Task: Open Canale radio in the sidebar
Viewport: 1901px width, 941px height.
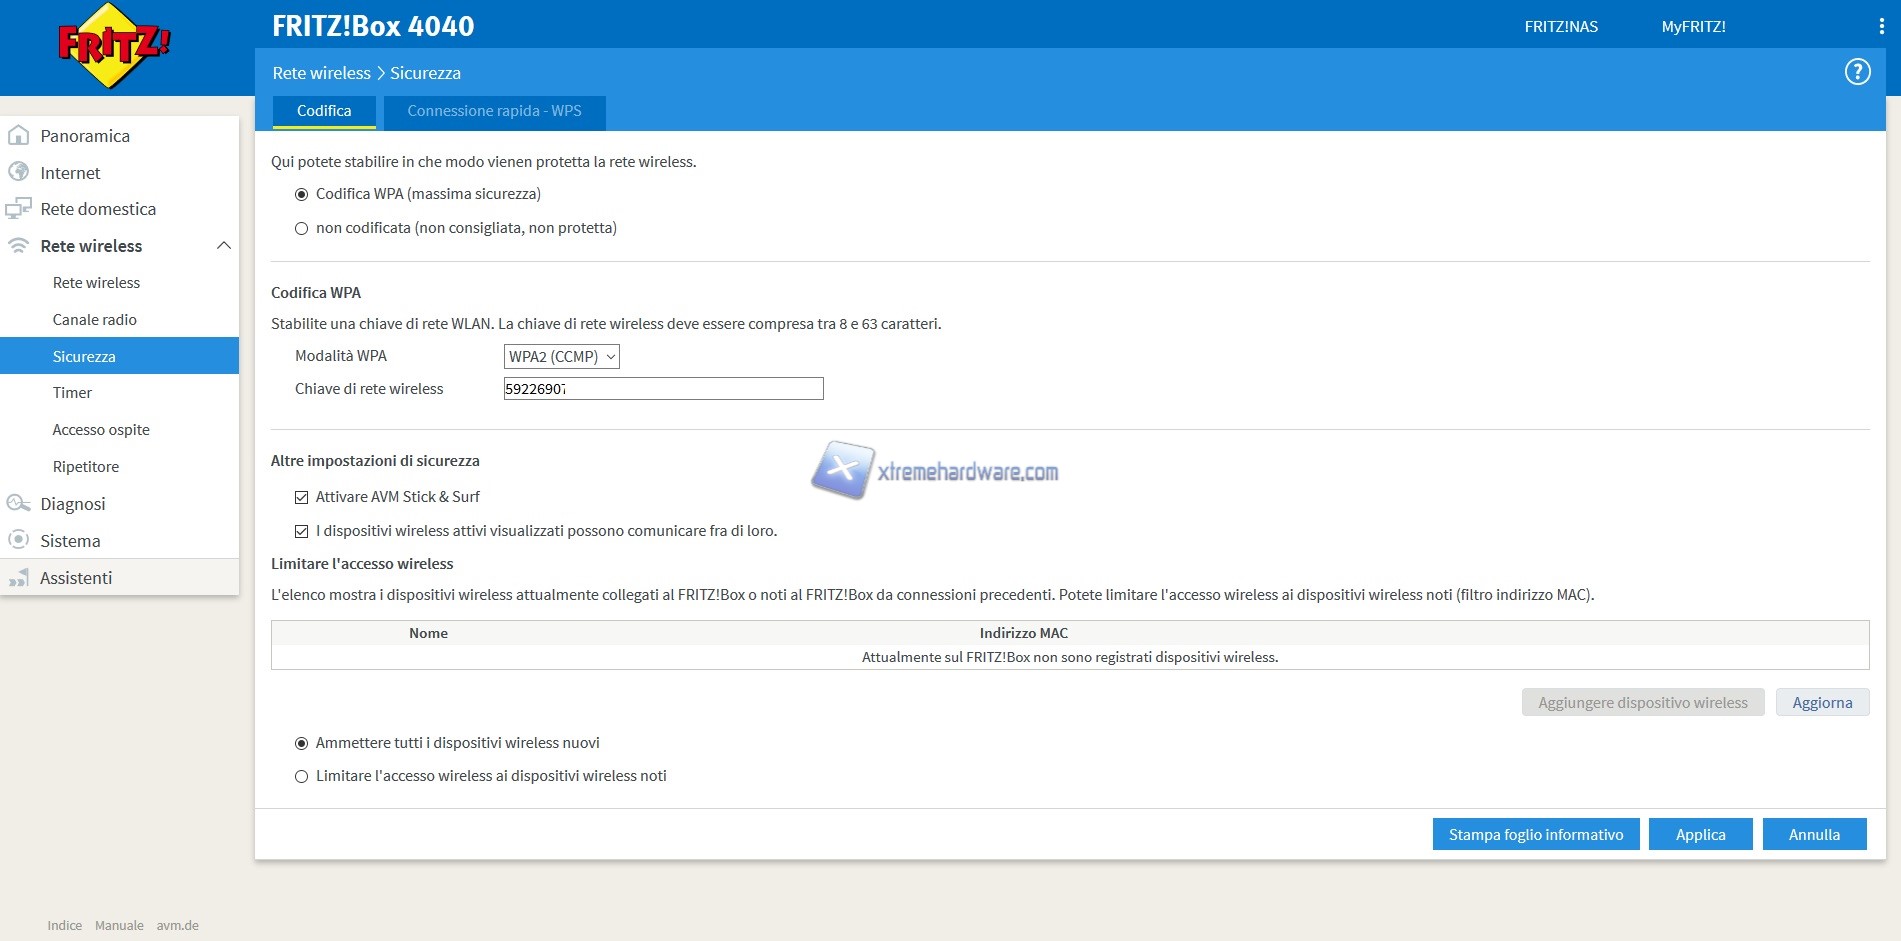Action: [x=95, y=320]
